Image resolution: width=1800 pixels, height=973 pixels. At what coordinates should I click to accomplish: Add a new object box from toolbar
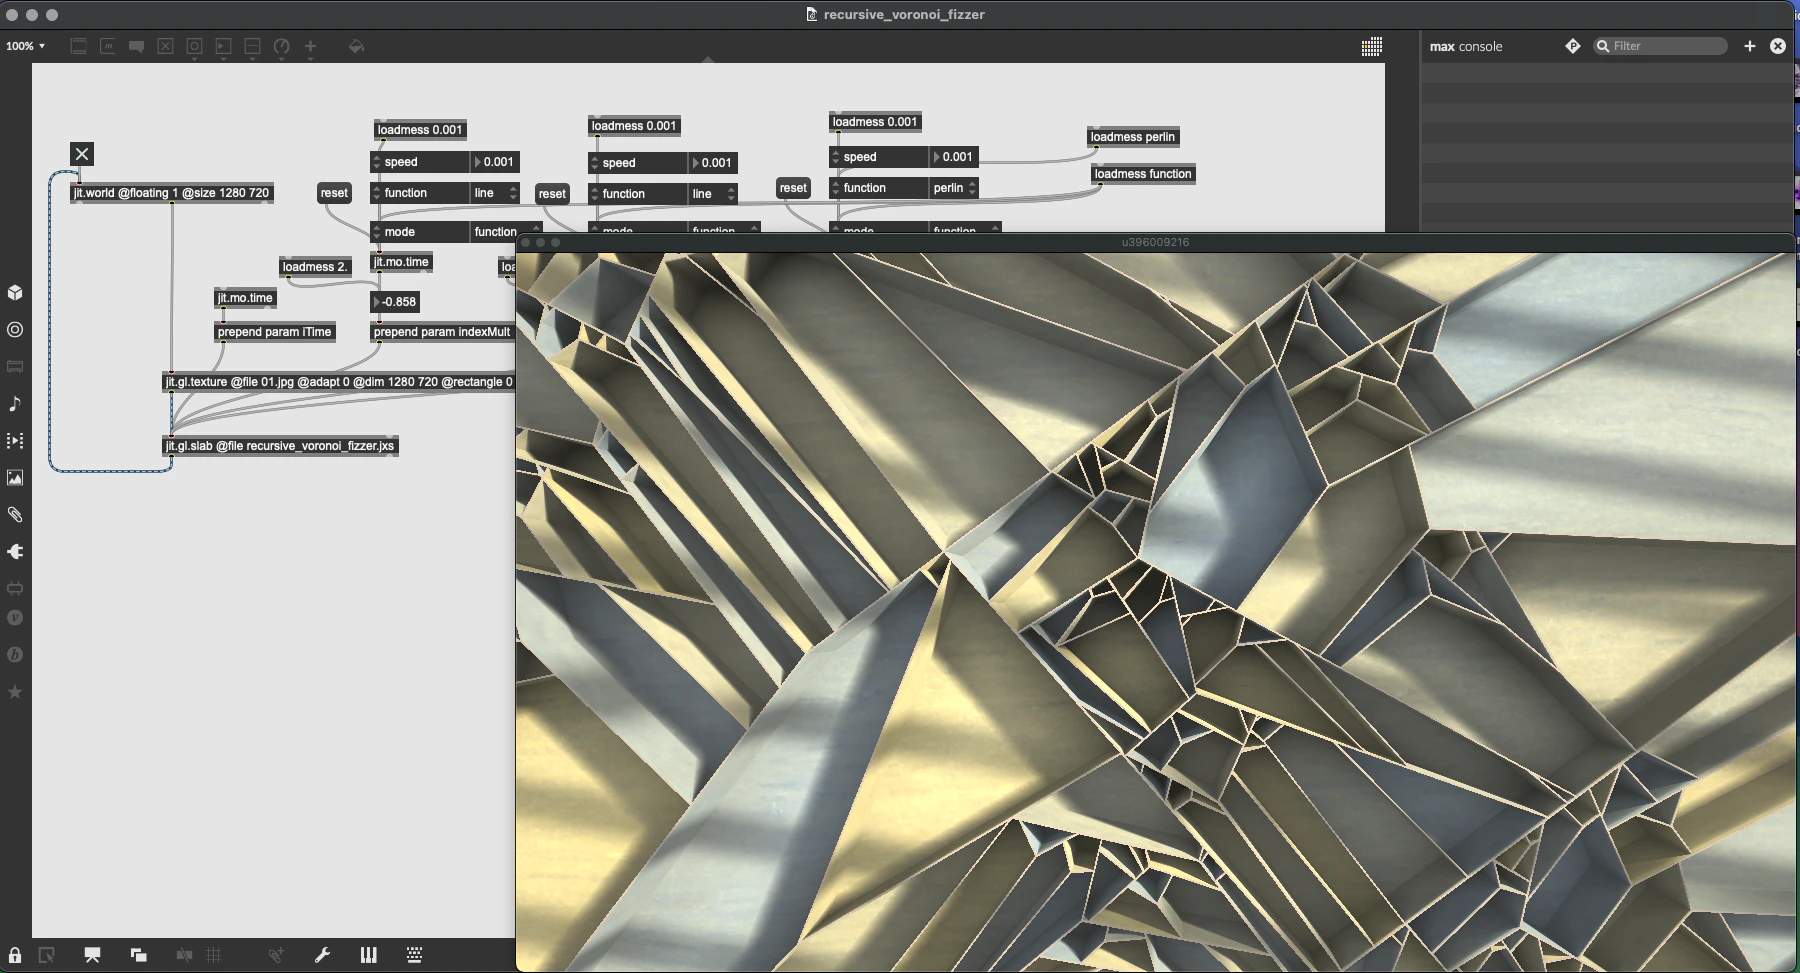pos(78,46)
